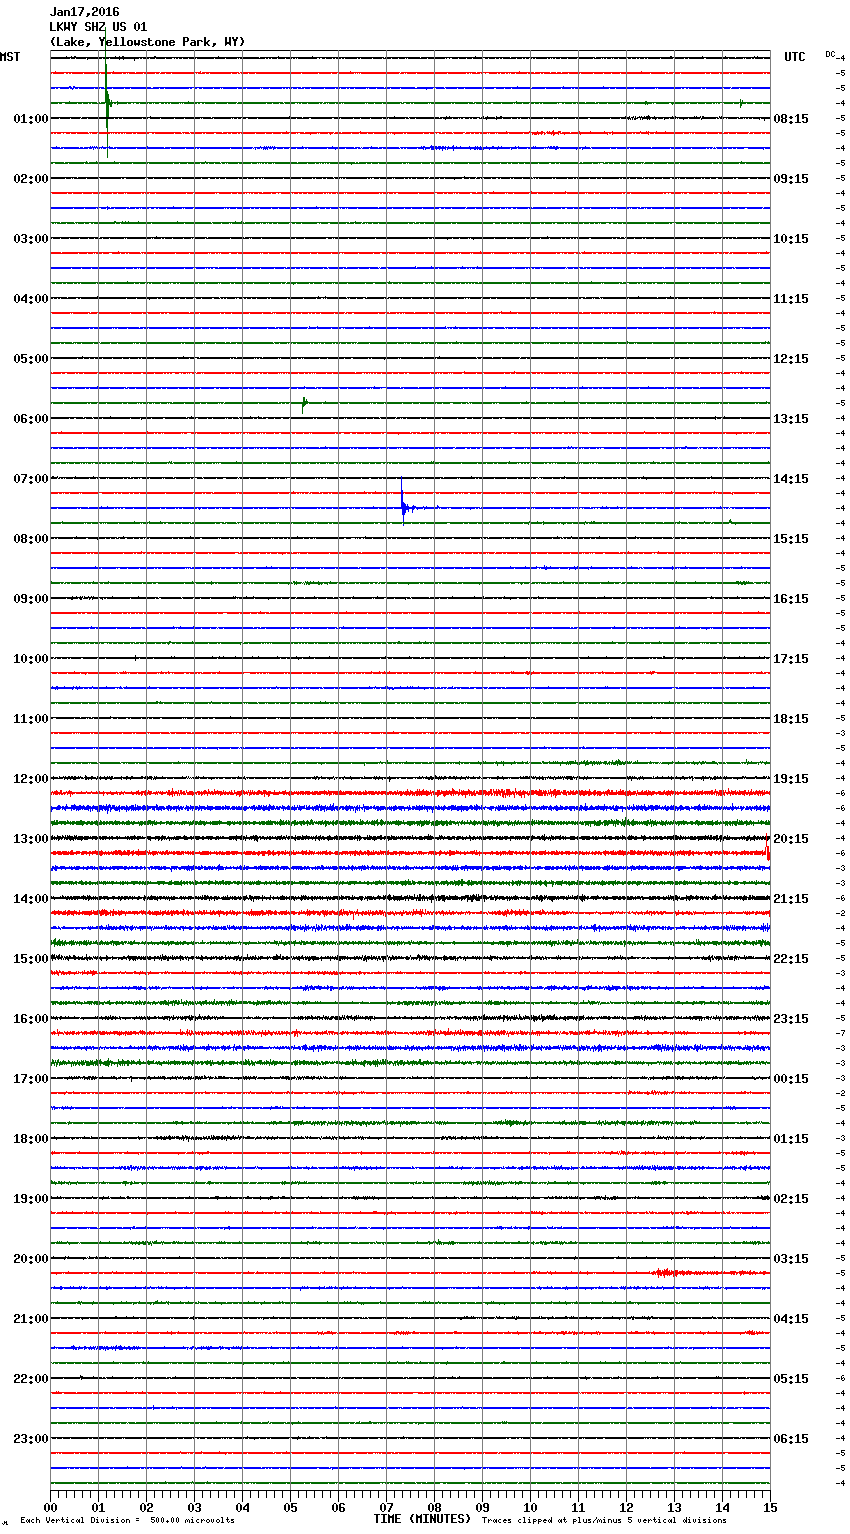This screenshot has height=1534, width=850.
Task: Click the noisy blue trace at 12:30
Action: [x=410, y=808]
